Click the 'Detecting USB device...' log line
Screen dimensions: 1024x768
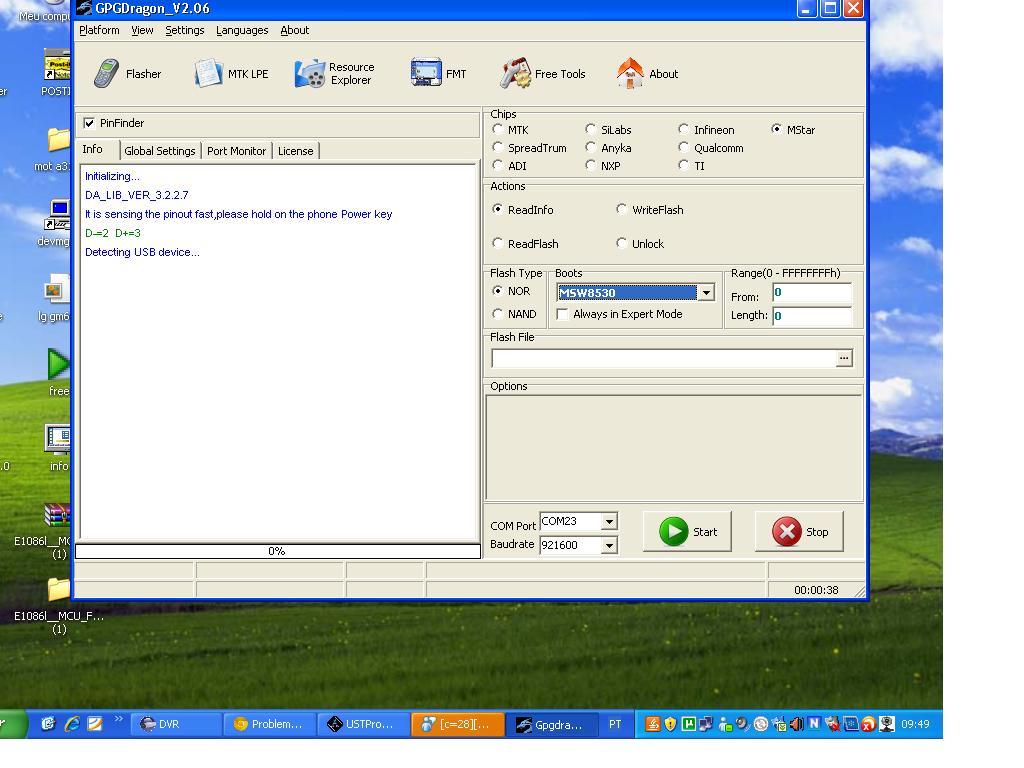(142, 252)
